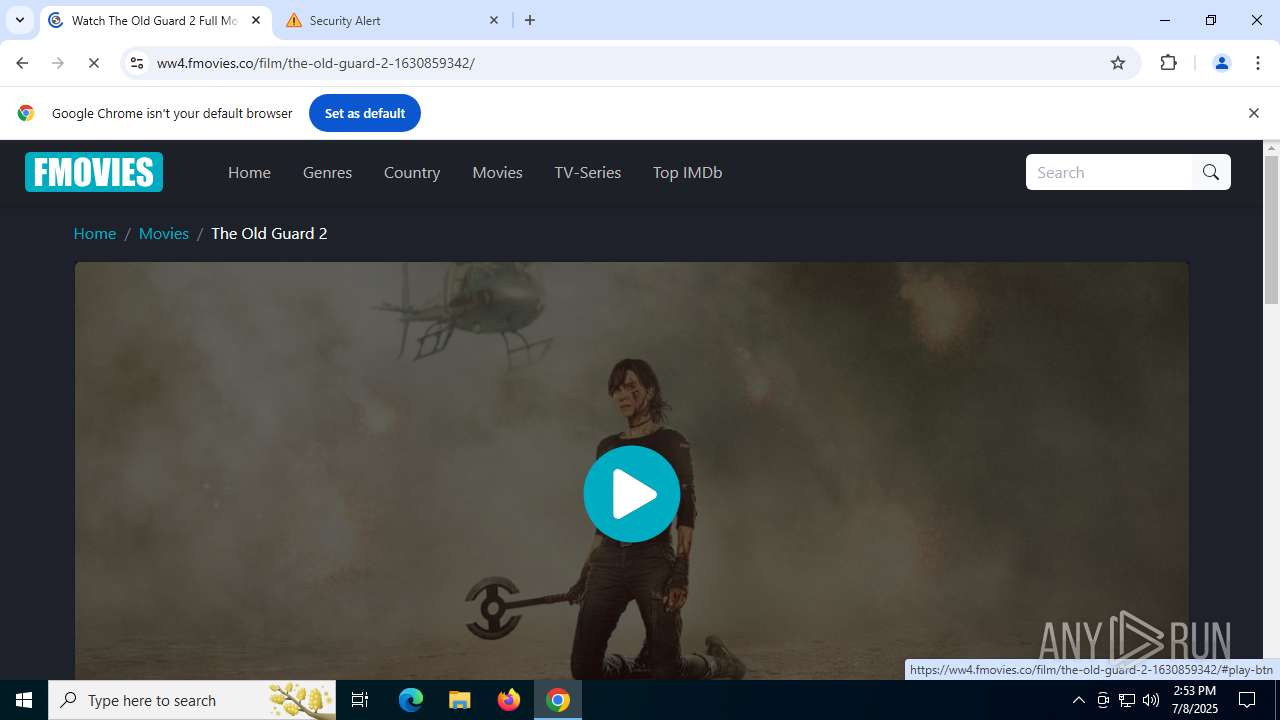Play The Old Guard 2 video
Image resolution: width=1280 pixels, height=720 pixels.
pos(632,494)
